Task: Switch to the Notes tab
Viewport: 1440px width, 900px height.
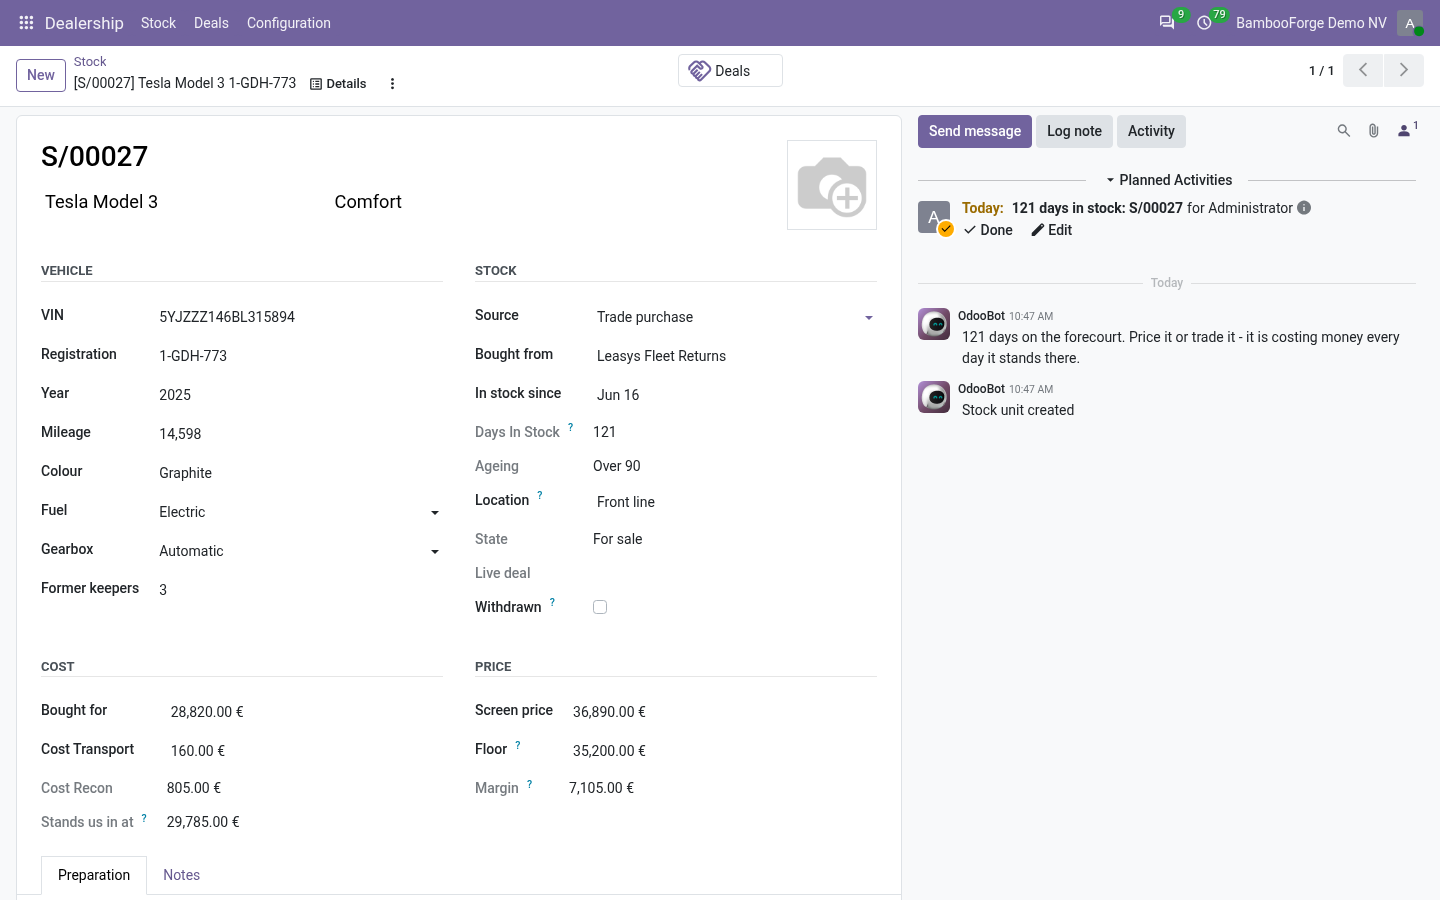Action: point(181,875)
